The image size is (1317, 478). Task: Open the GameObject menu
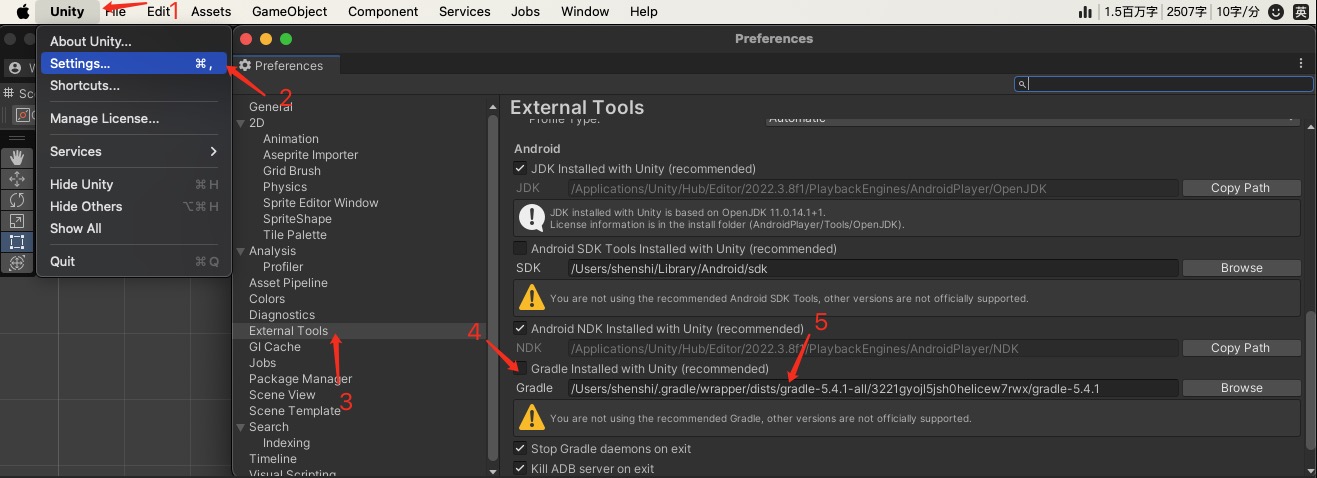(289, 12)
